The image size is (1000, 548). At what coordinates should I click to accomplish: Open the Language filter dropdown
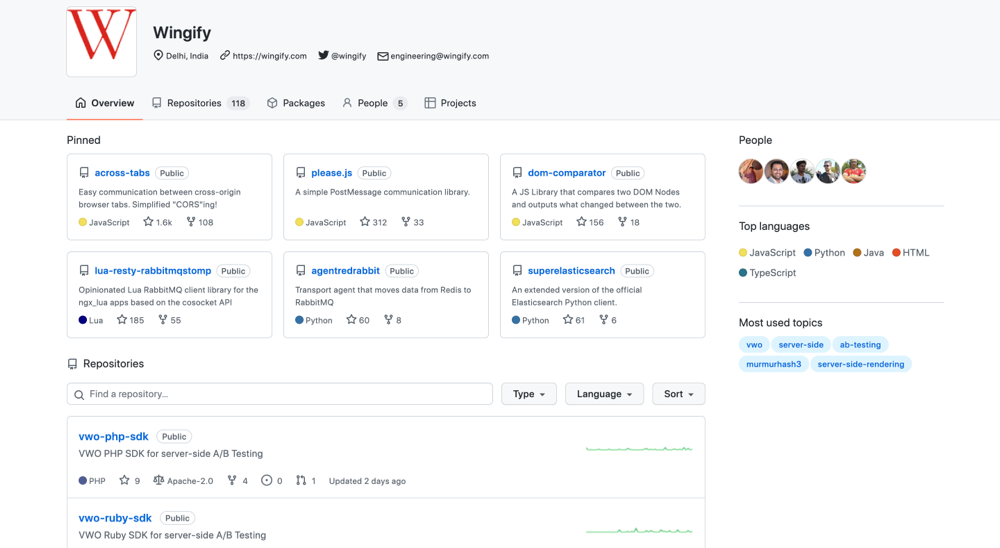(x=604, y=394)
